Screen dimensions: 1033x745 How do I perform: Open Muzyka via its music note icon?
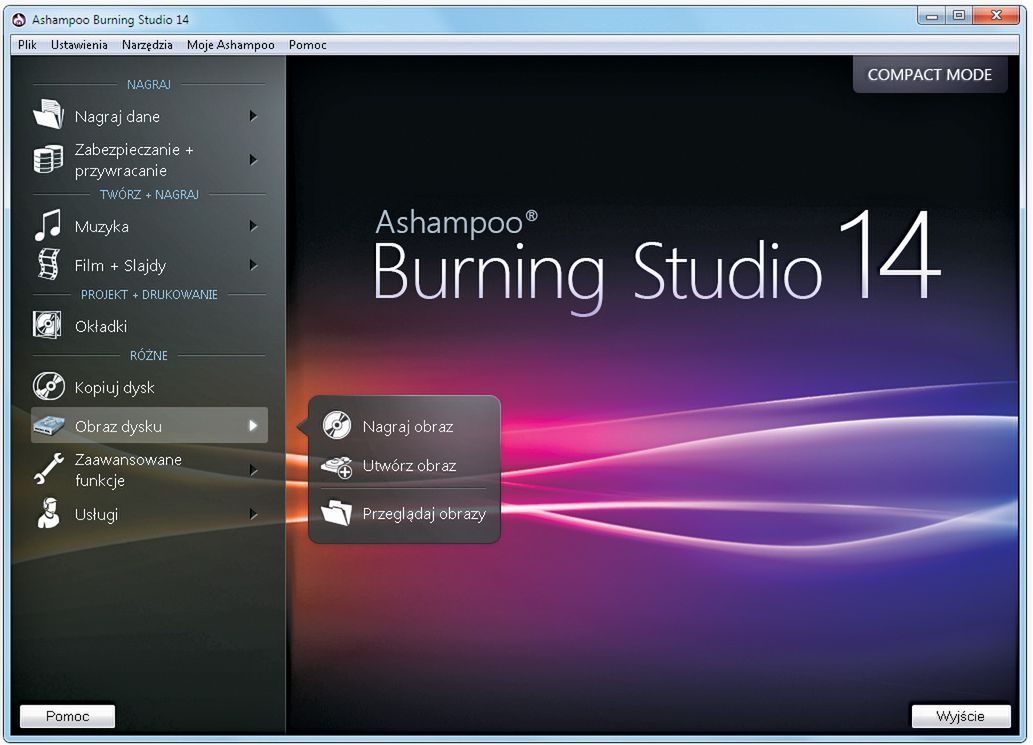coord(47,225)
